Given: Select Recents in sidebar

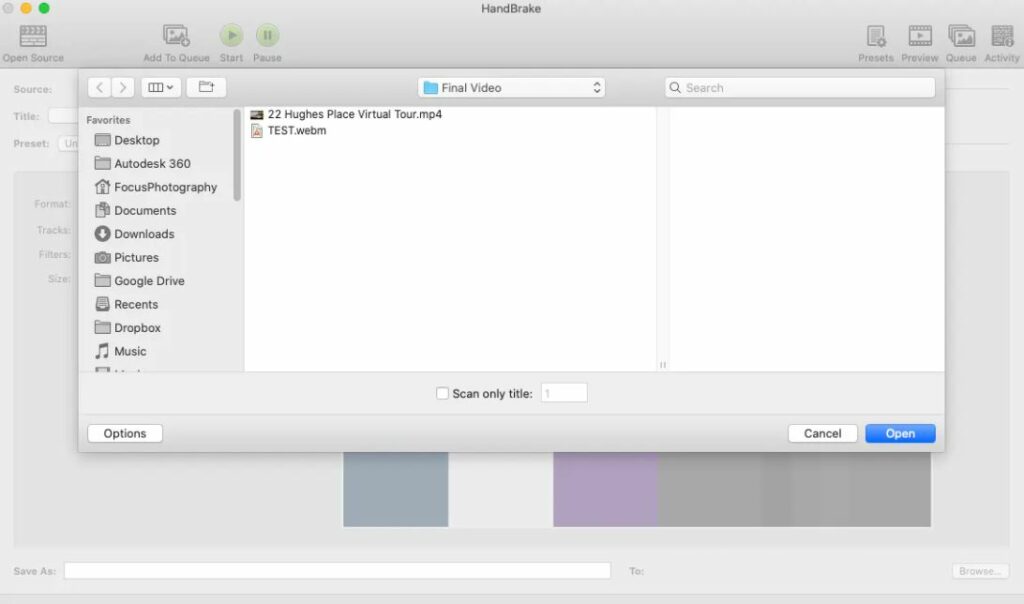Looking at the screenshot, I should 126,305.
